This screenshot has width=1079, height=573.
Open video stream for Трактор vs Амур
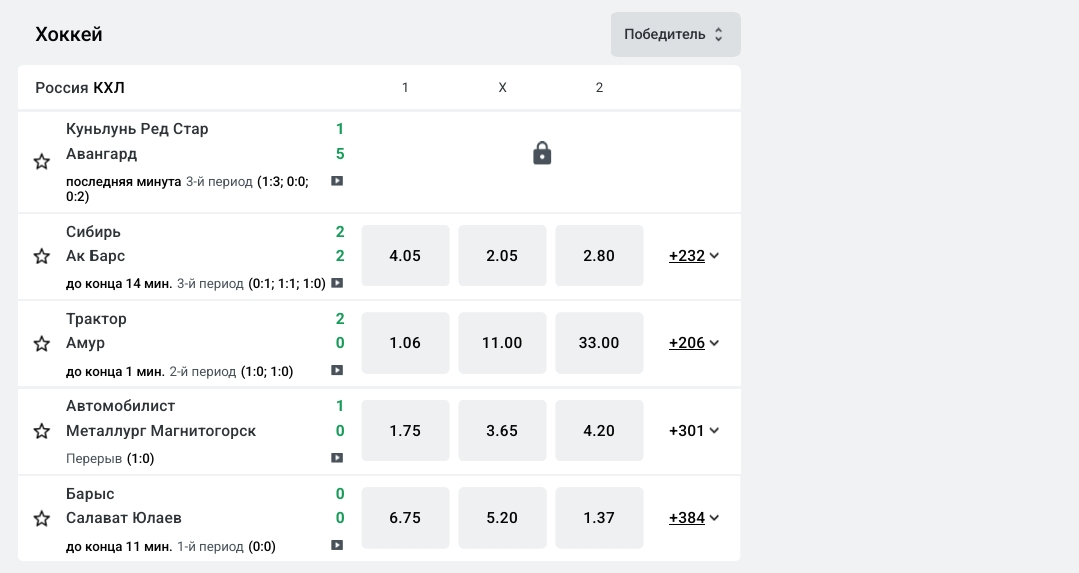pyautogui.click(x=337, y=371)
